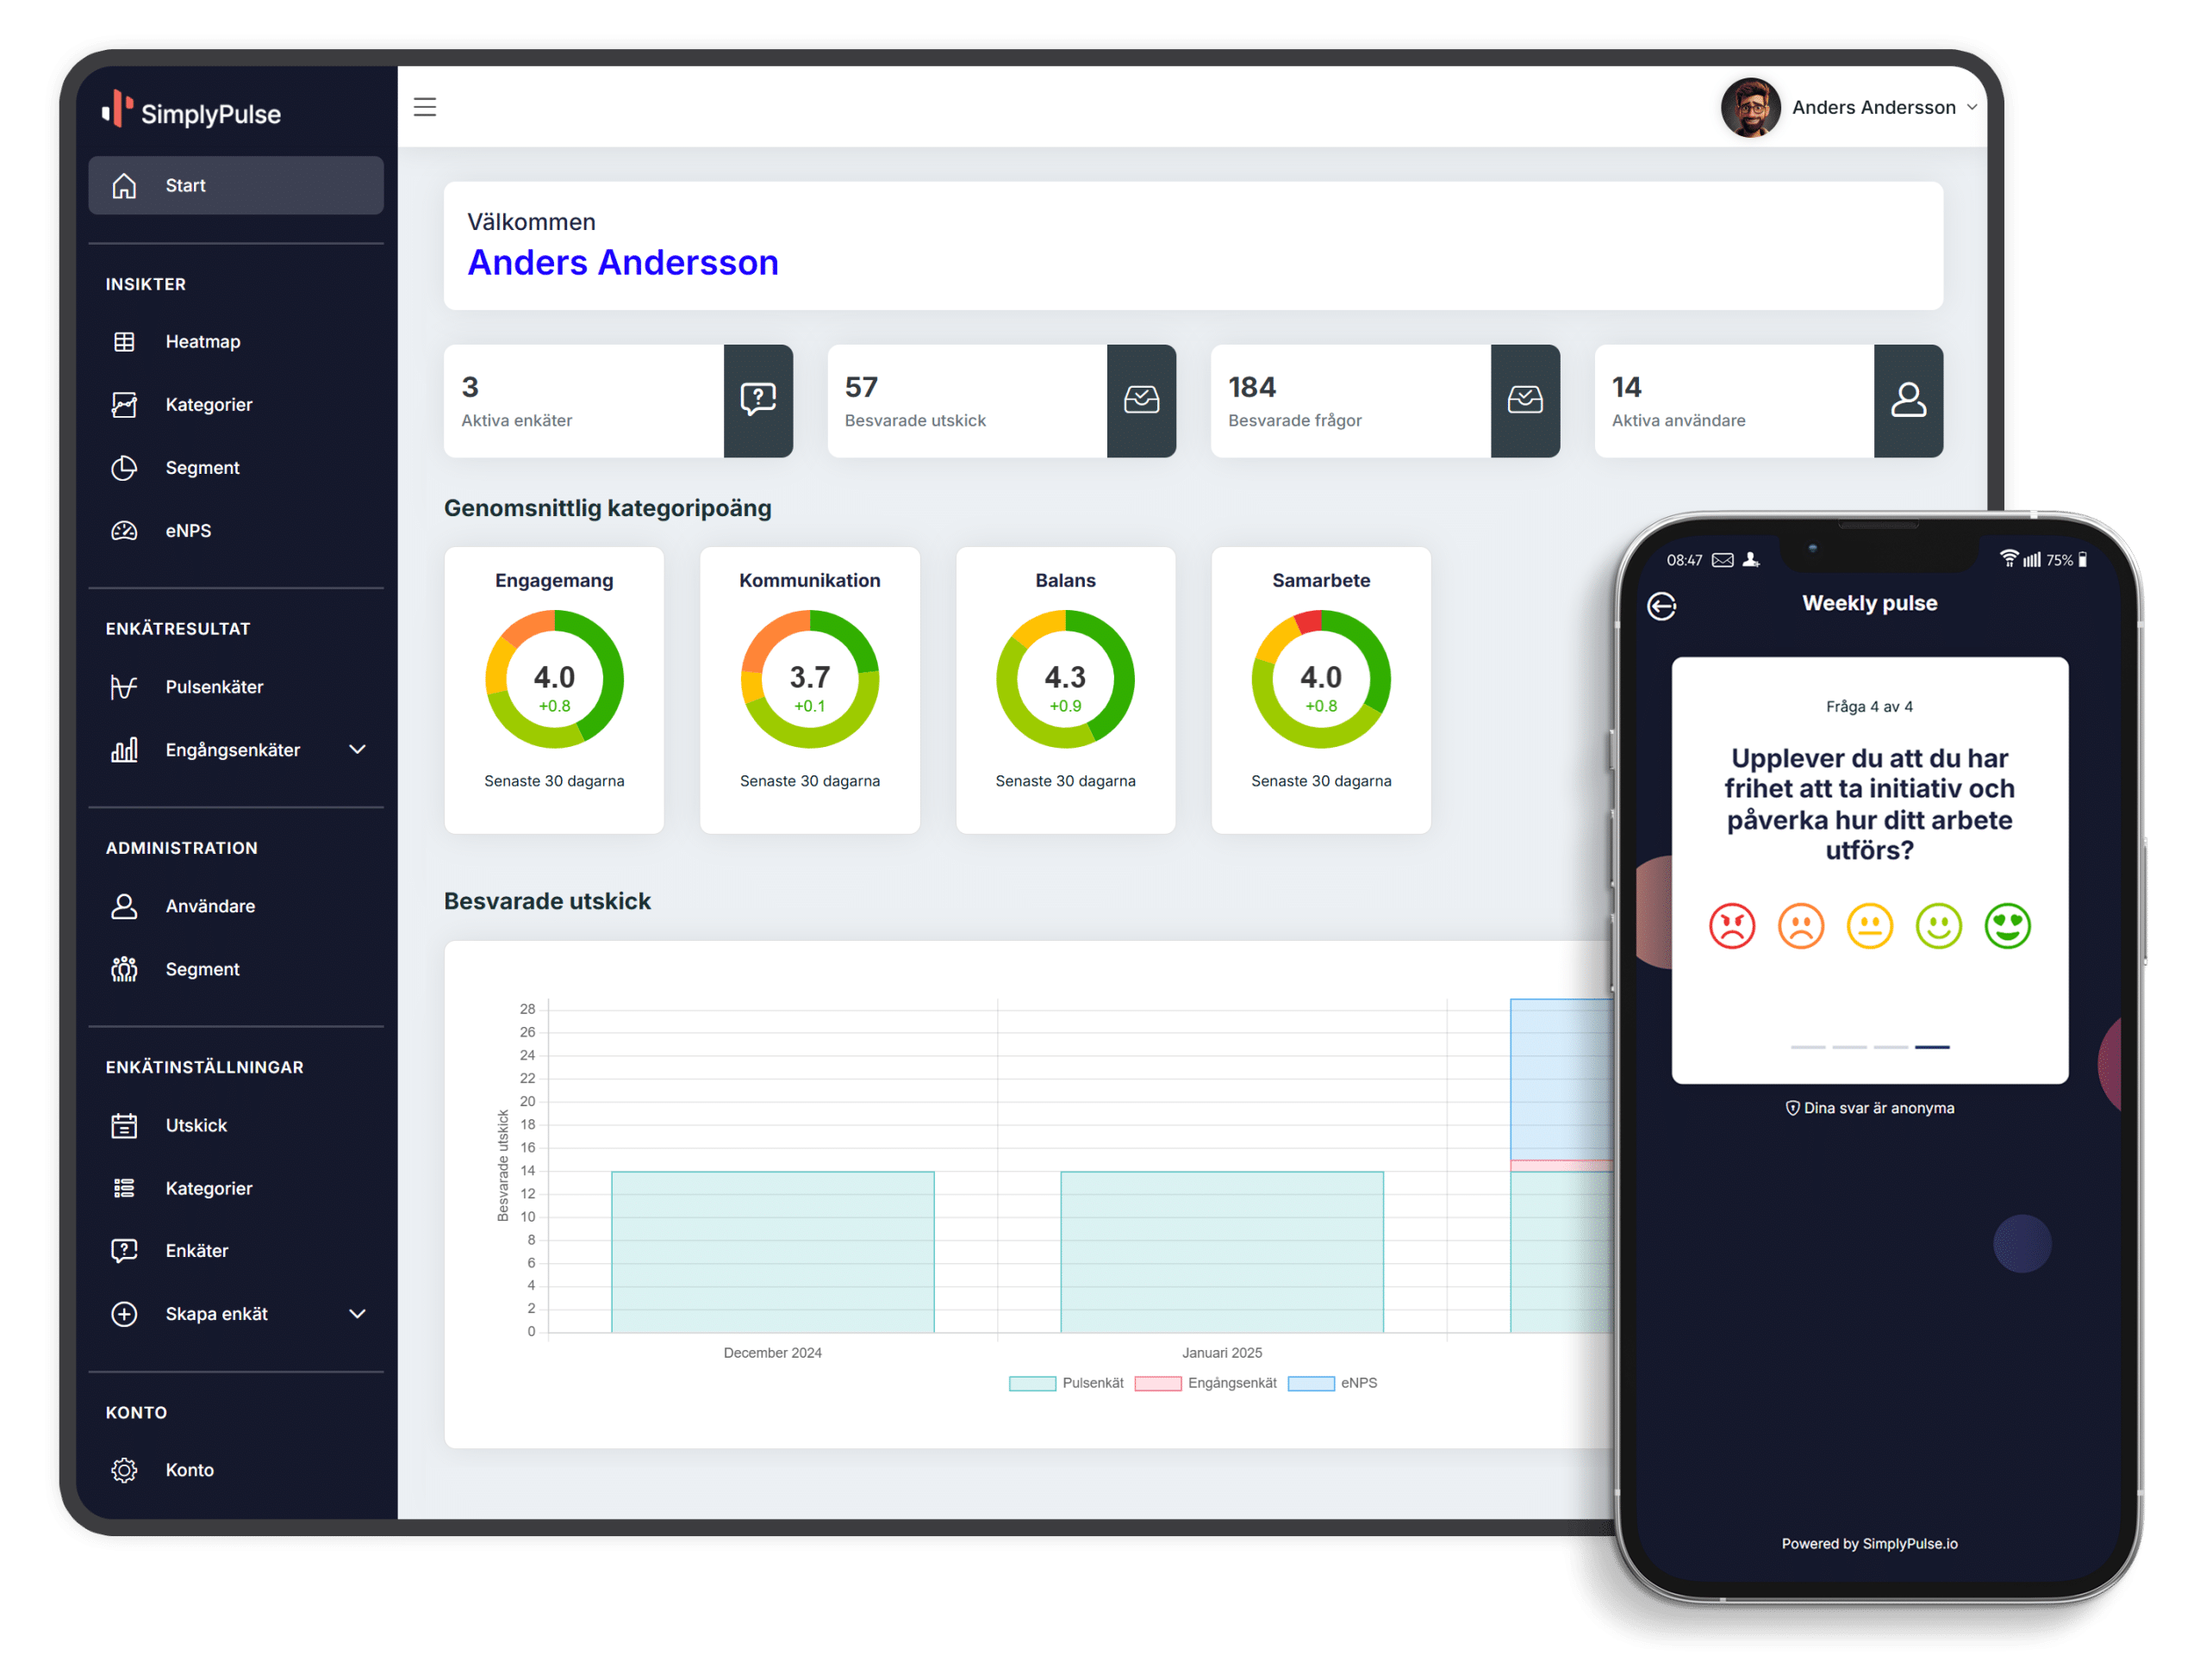
Task: Open Konto settings gear
Action: click(124, 1470)
